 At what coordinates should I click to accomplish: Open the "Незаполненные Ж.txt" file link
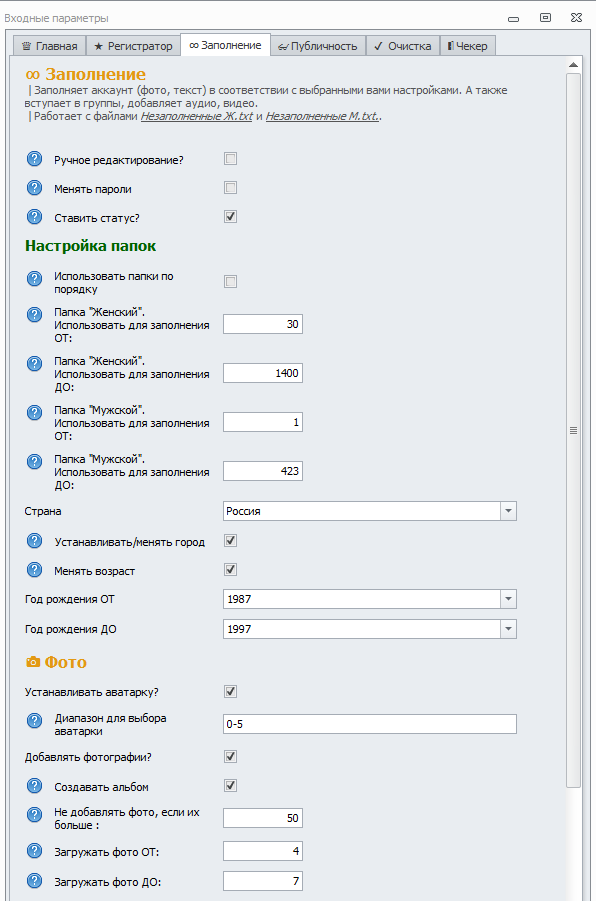(x=197, y=116)
